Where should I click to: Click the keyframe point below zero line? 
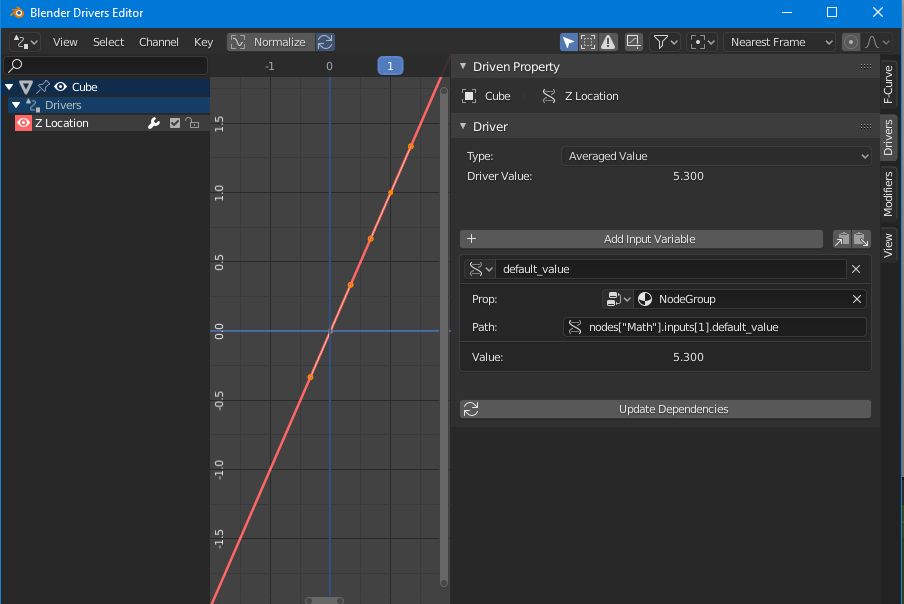click(x=310, y=377)
